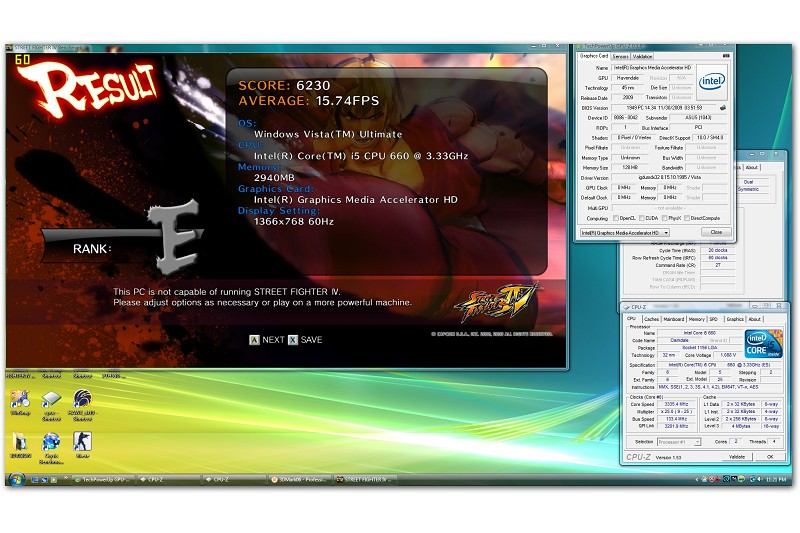Switch to STREET FIGHTER IV taskbar button
800x533 pixels.
(365, 480)
